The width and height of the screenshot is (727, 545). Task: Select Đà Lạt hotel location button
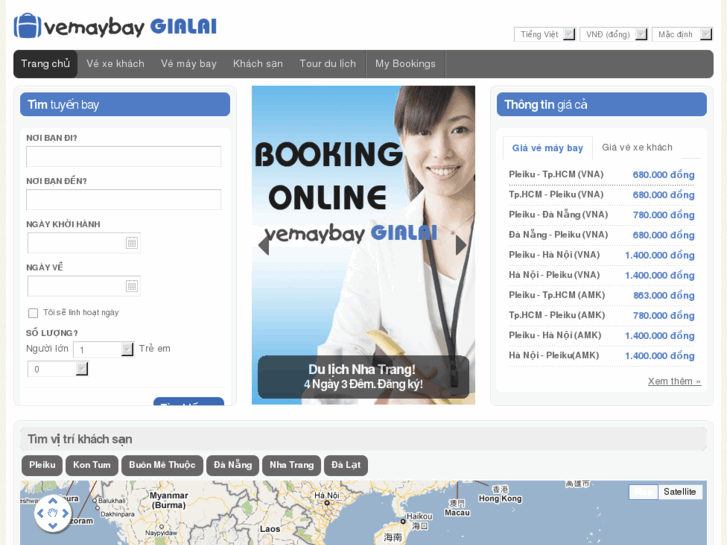tap(346, 465)
